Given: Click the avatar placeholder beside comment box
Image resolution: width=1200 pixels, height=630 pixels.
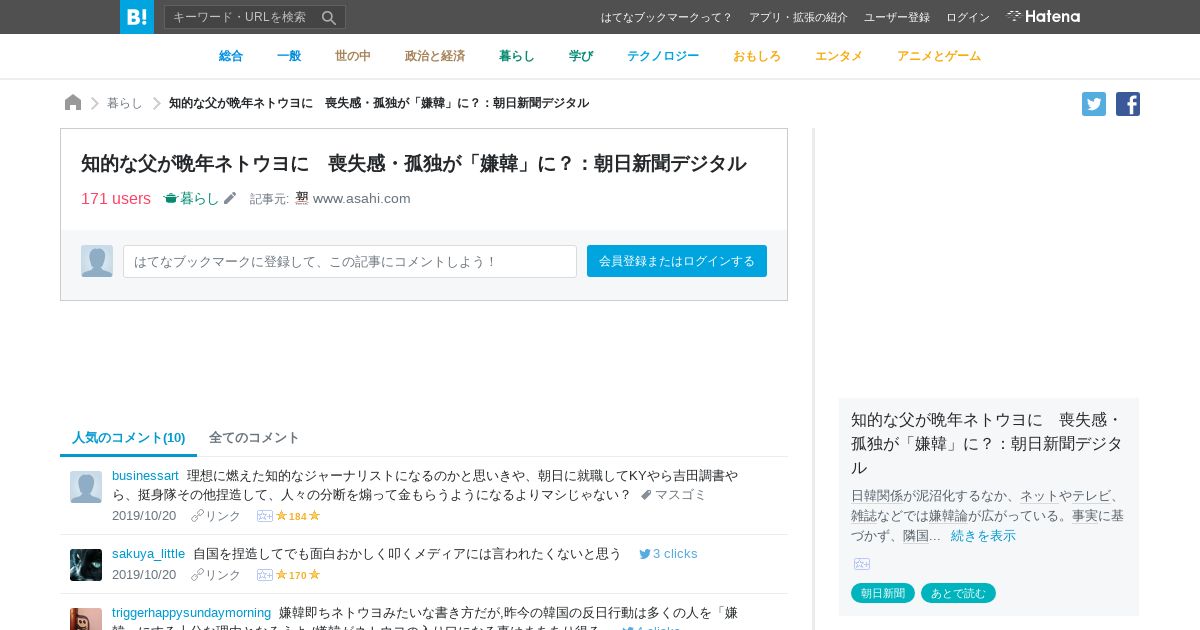Looking at the screenshot, I should point(97,261).
